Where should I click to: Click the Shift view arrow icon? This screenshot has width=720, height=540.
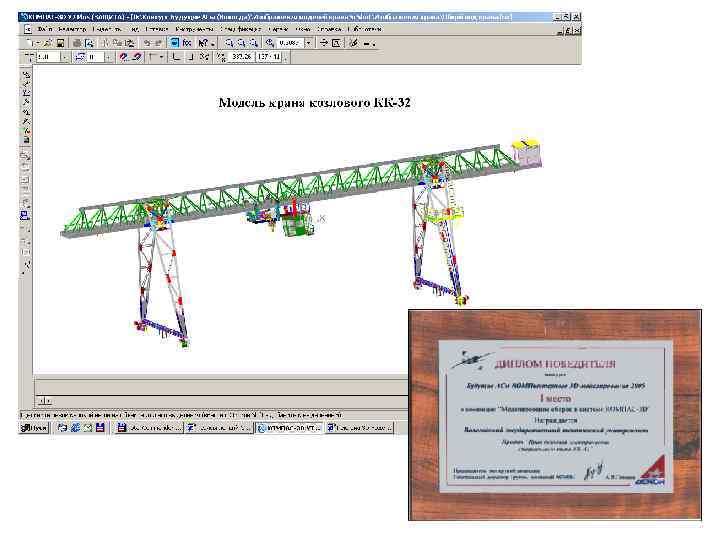pyautogui.click(x=324, y=43)
